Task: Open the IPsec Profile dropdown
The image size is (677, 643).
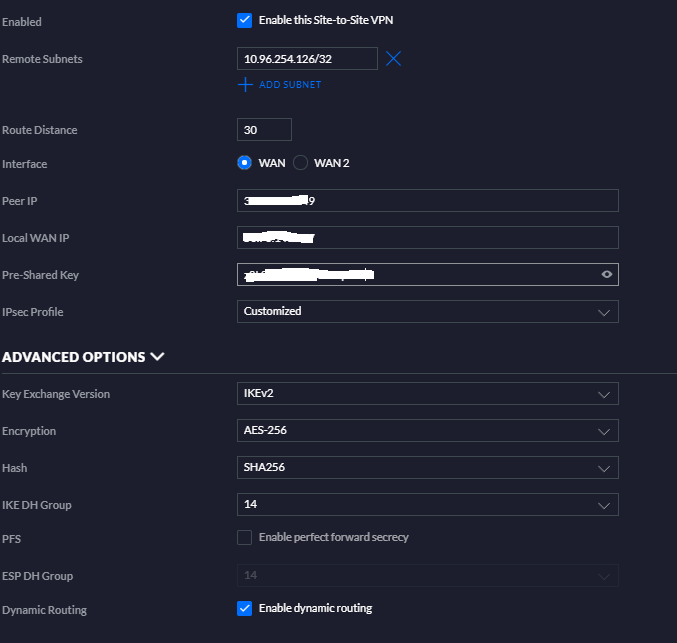Action: point(427,312)
